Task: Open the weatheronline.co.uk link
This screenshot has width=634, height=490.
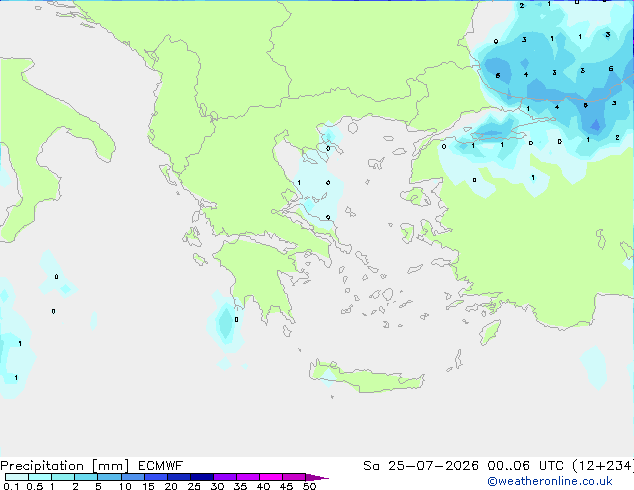Action: click(x=550, y=481)
